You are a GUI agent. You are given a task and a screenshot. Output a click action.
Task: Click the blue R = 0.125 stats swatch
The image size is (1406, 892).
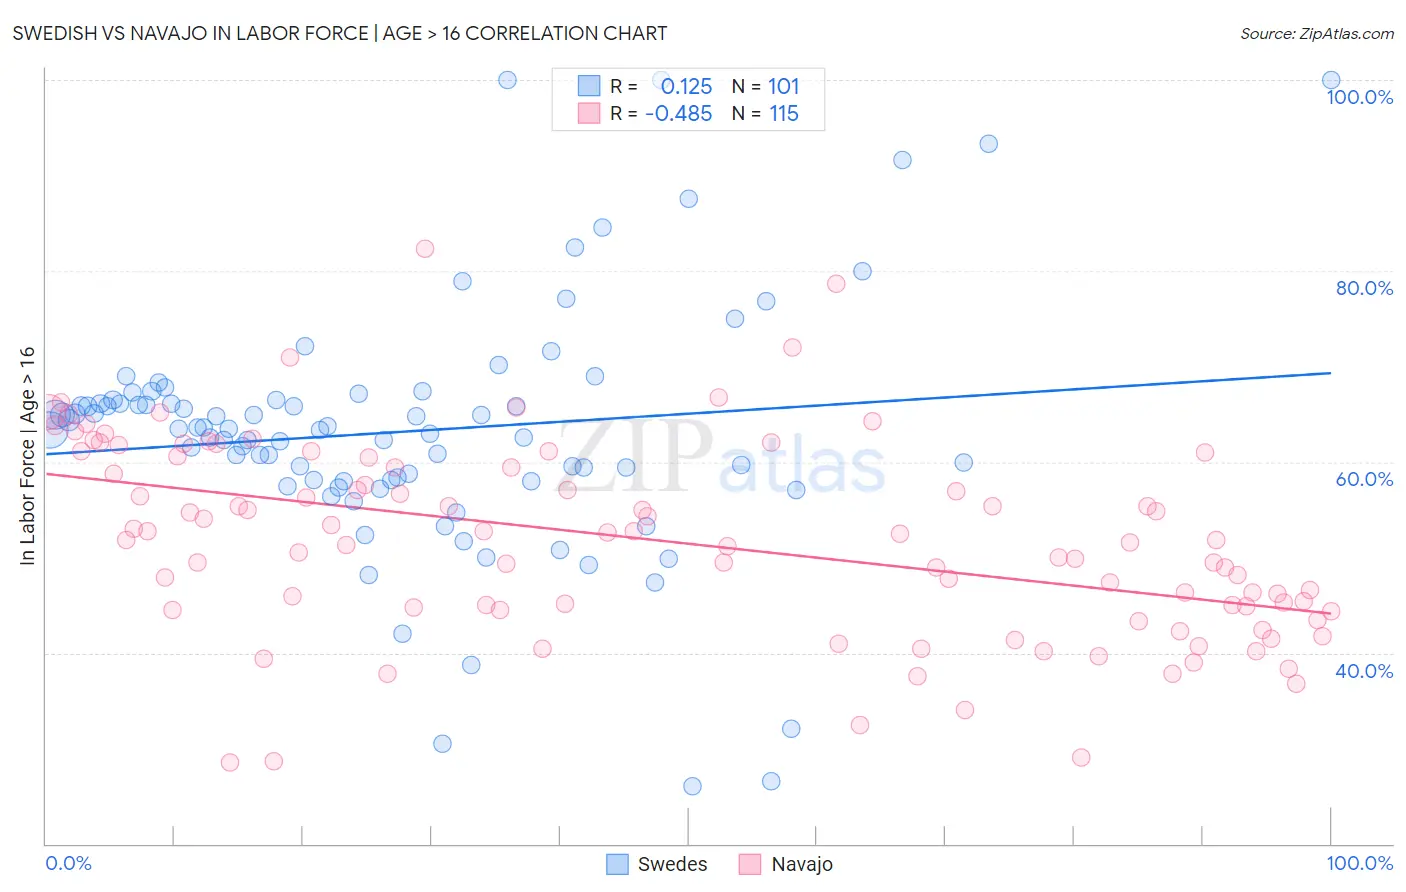pos(589,86)
